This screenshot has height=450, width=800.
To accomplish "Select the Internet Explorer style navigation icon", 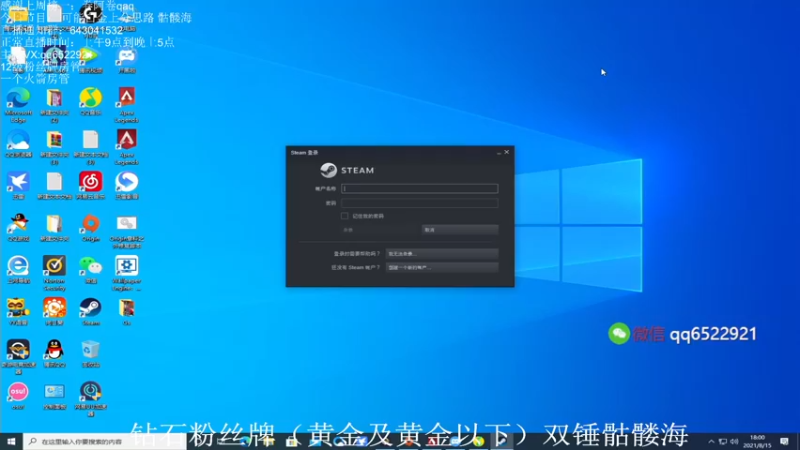I will click(x=18, y=270).
